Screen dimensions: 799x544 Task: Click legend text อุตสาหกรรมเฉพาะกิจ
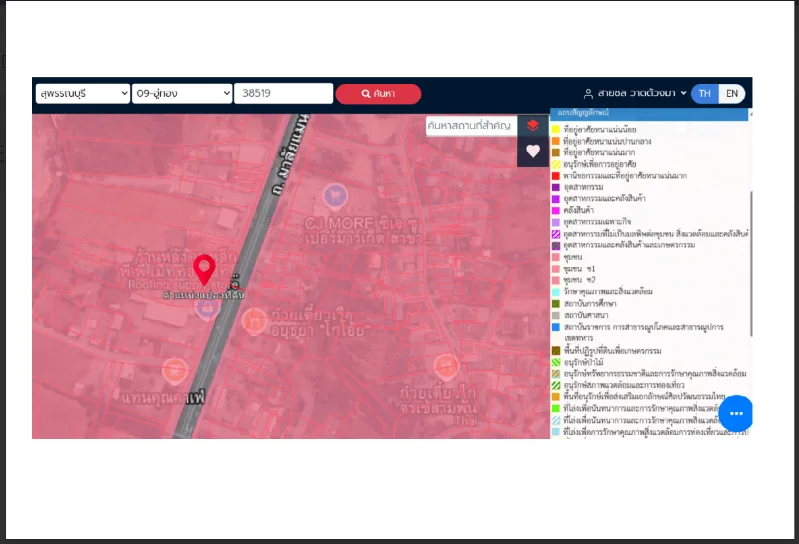597,222
